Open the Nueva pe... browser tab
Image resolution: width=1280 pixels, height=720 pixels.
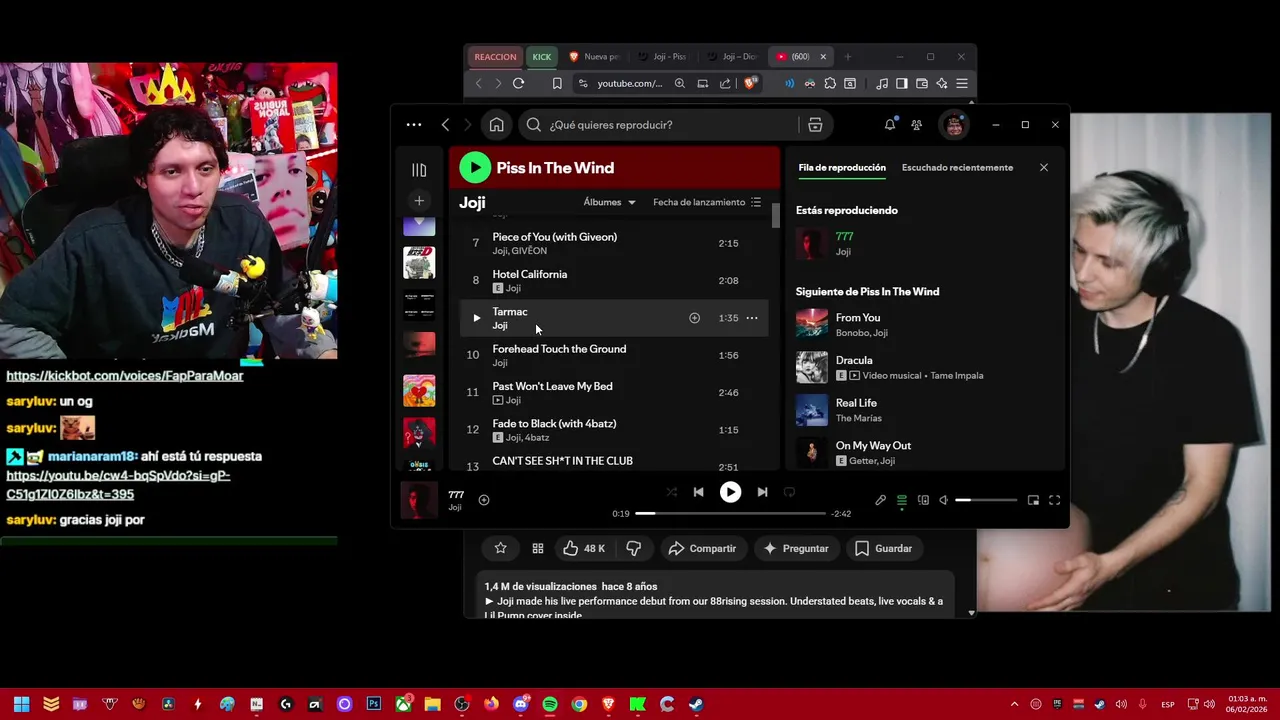(x=595, y=57)
